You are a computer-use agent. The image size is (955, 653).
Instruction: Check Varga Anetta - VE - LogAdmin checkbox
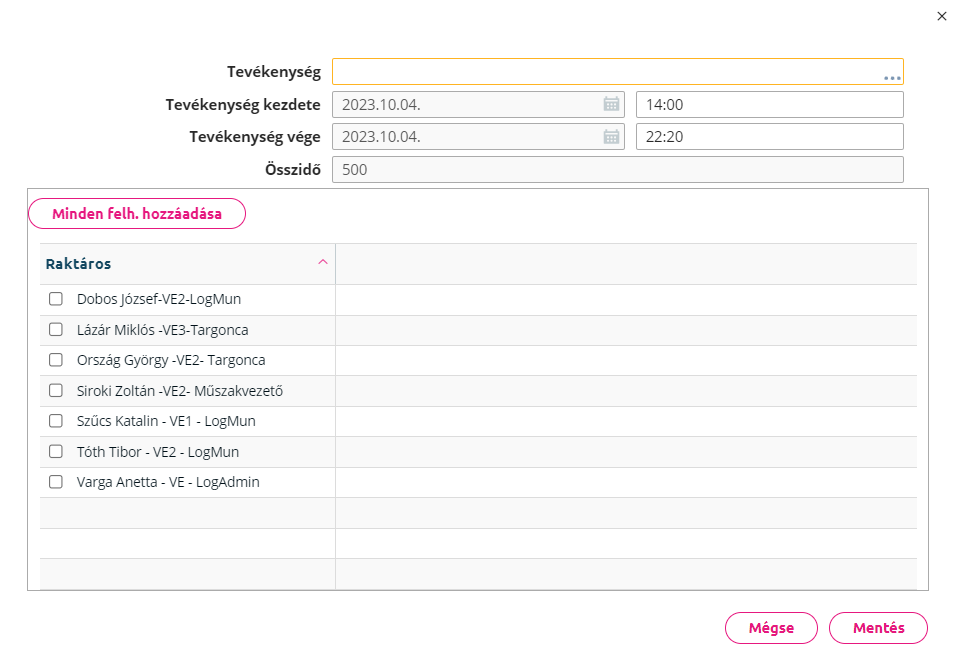(55, 482)
